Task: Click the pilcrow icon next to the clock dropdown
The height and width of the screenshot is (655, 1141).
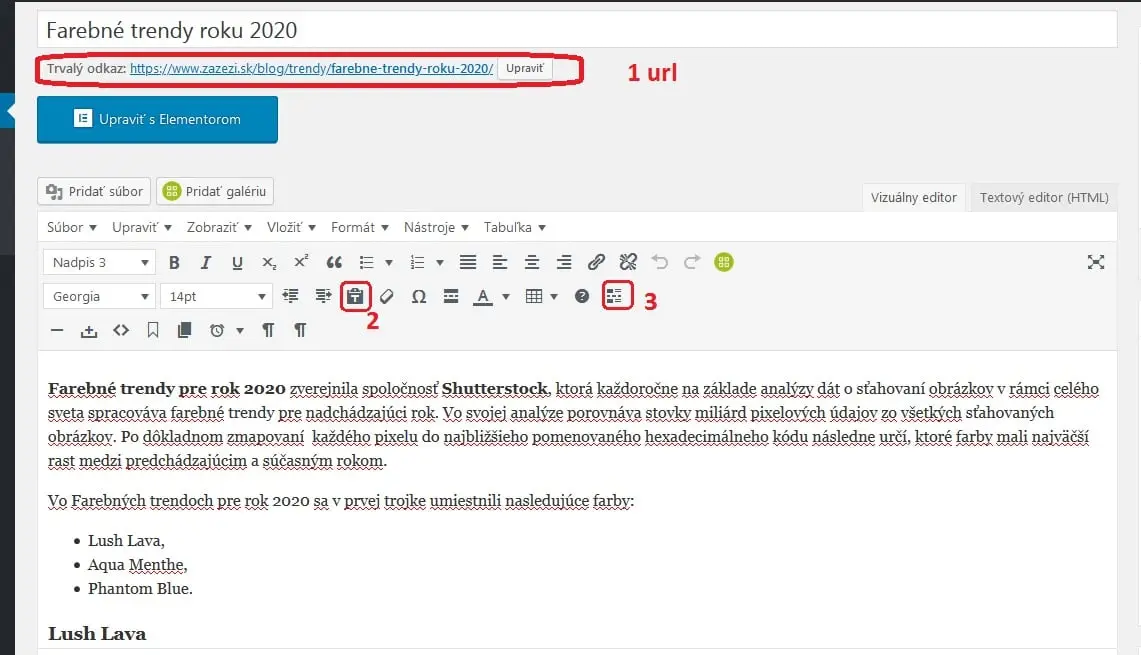Action: (269, 331)
